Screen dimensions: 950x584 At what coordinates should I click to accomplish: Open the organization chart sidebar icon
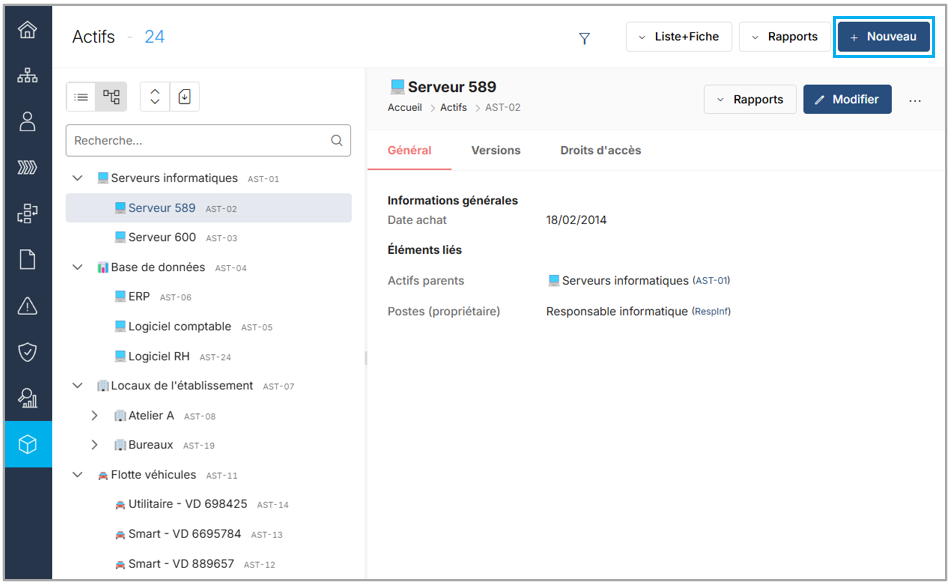point(28,75)
